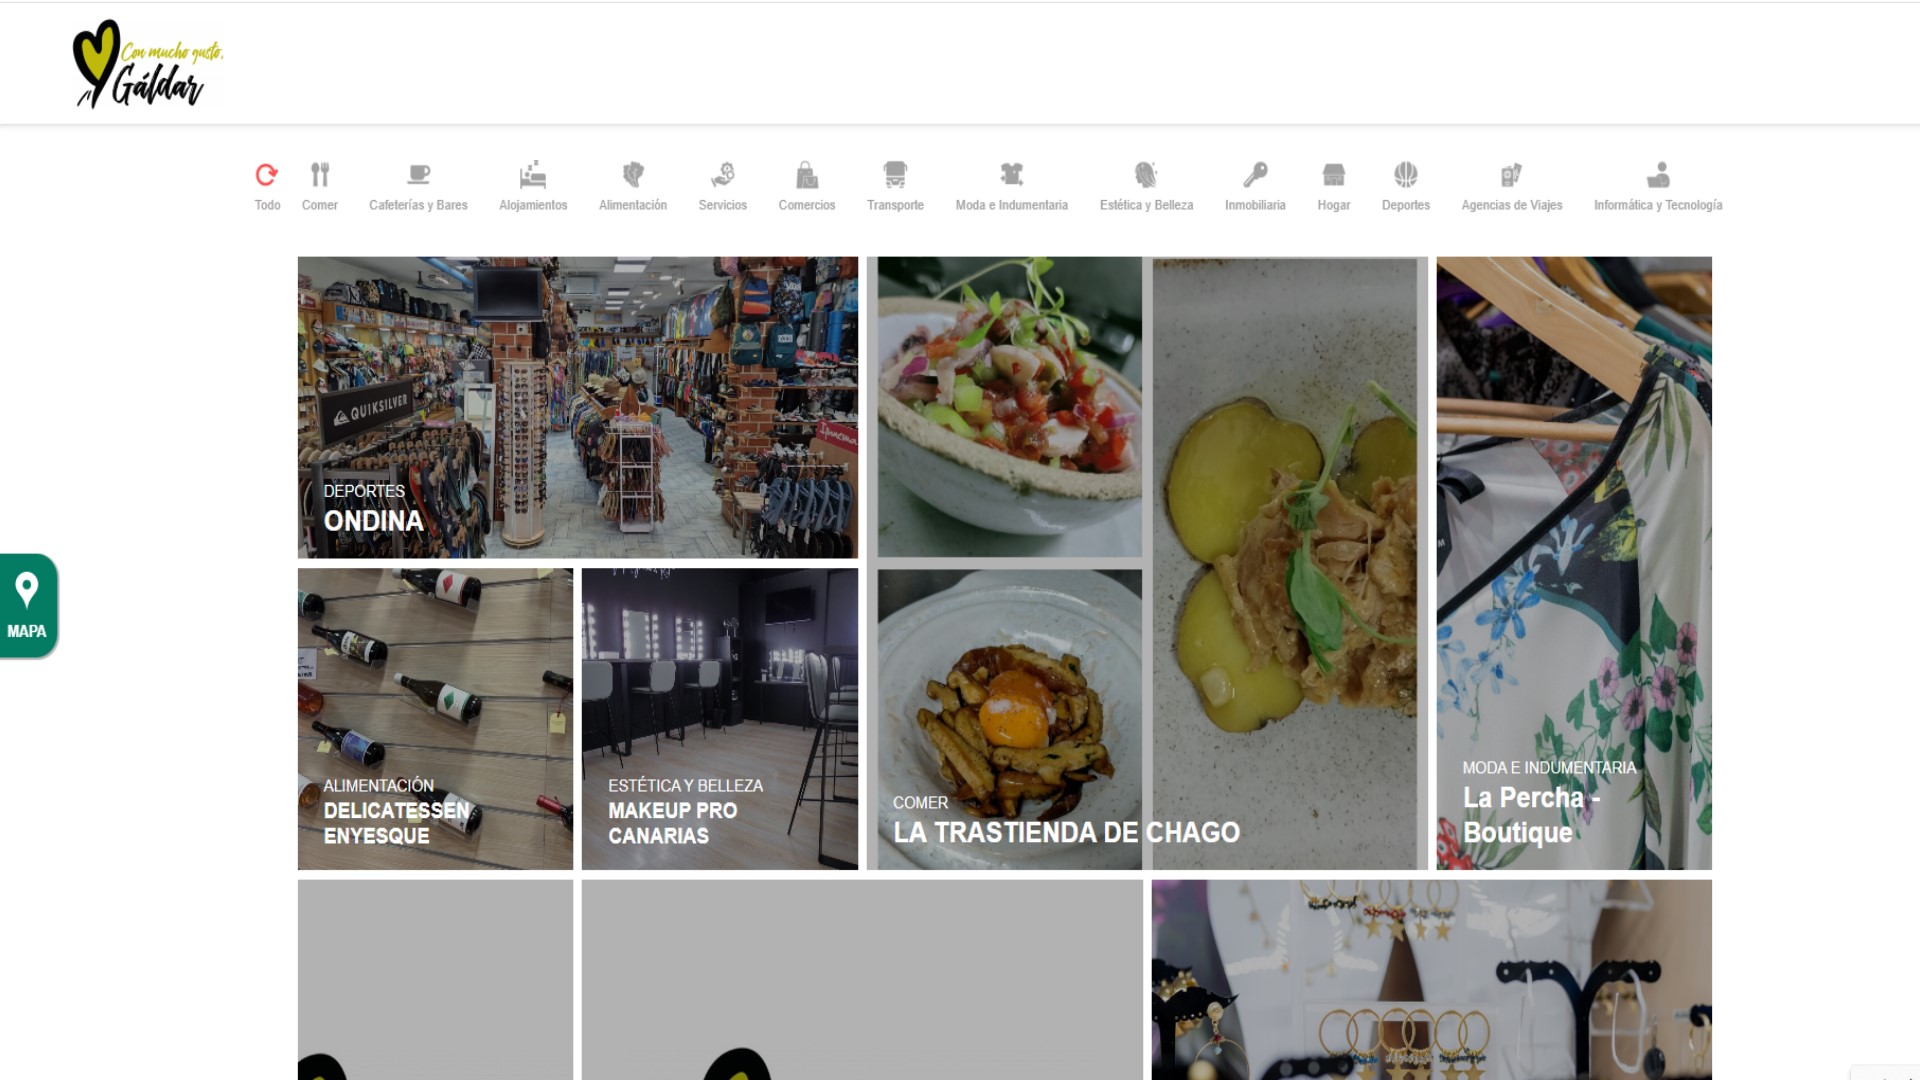
Task: Open the ceviche bowl dish photo
Action: (x=1009, y=407)
